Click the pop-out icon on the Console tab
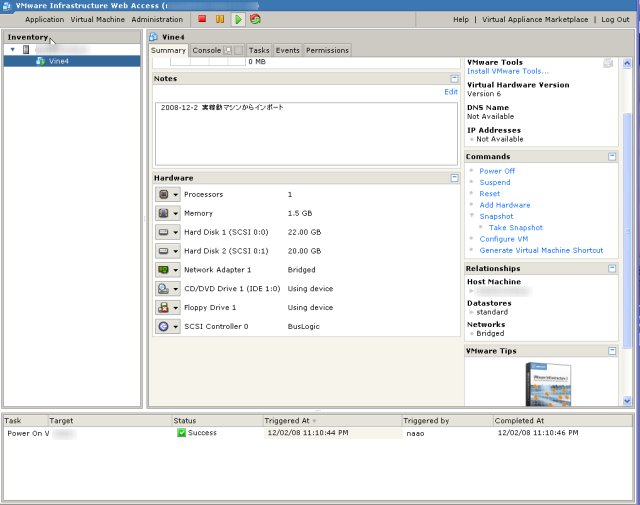 (229, 51)
